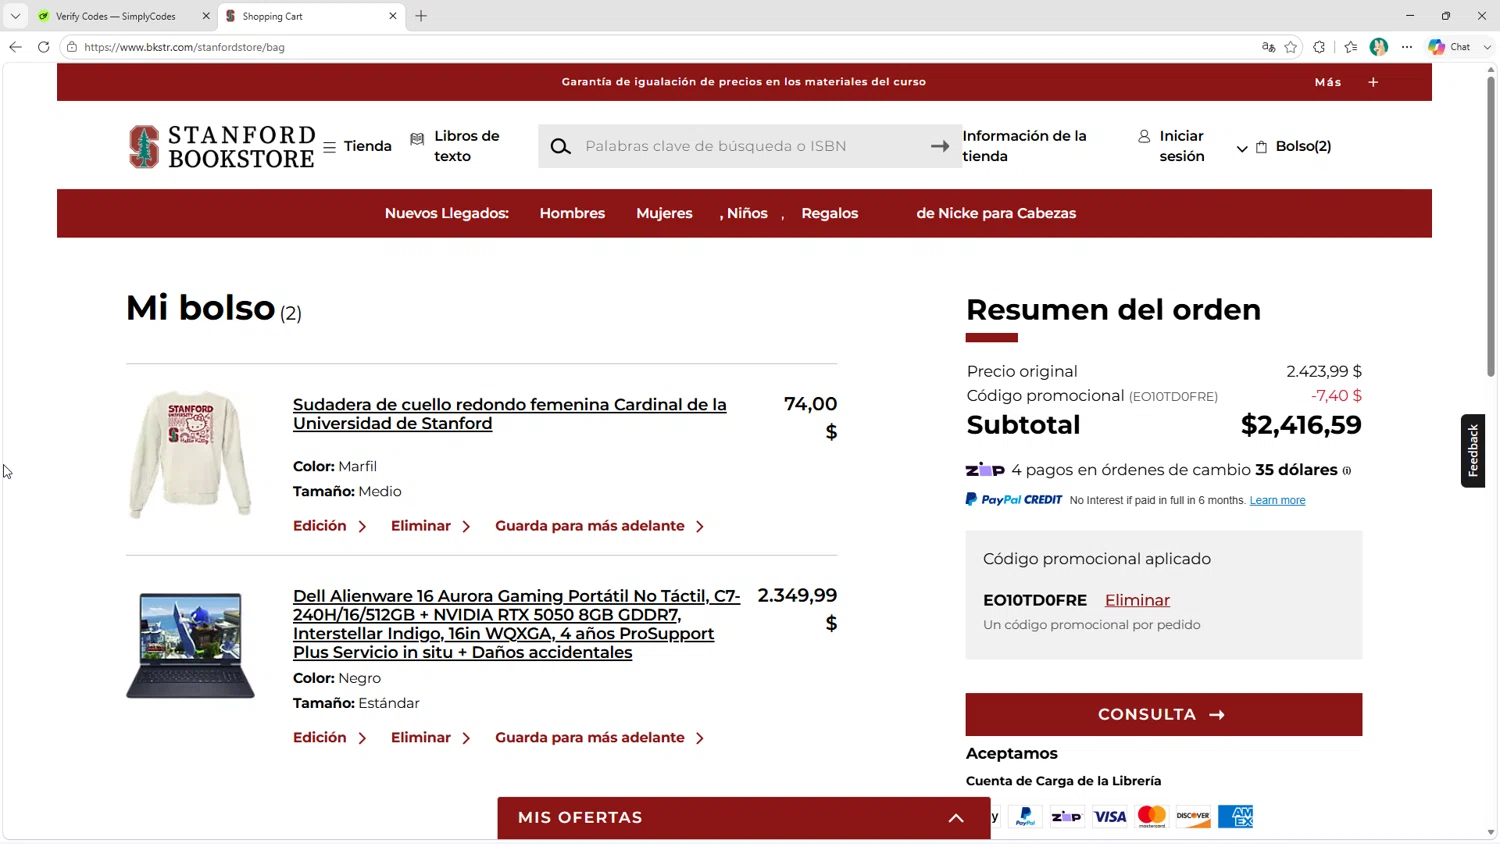The image size is (1500, 844).
Task: Open the Tienda hamburger menu icon
Action: pos(329,147)
